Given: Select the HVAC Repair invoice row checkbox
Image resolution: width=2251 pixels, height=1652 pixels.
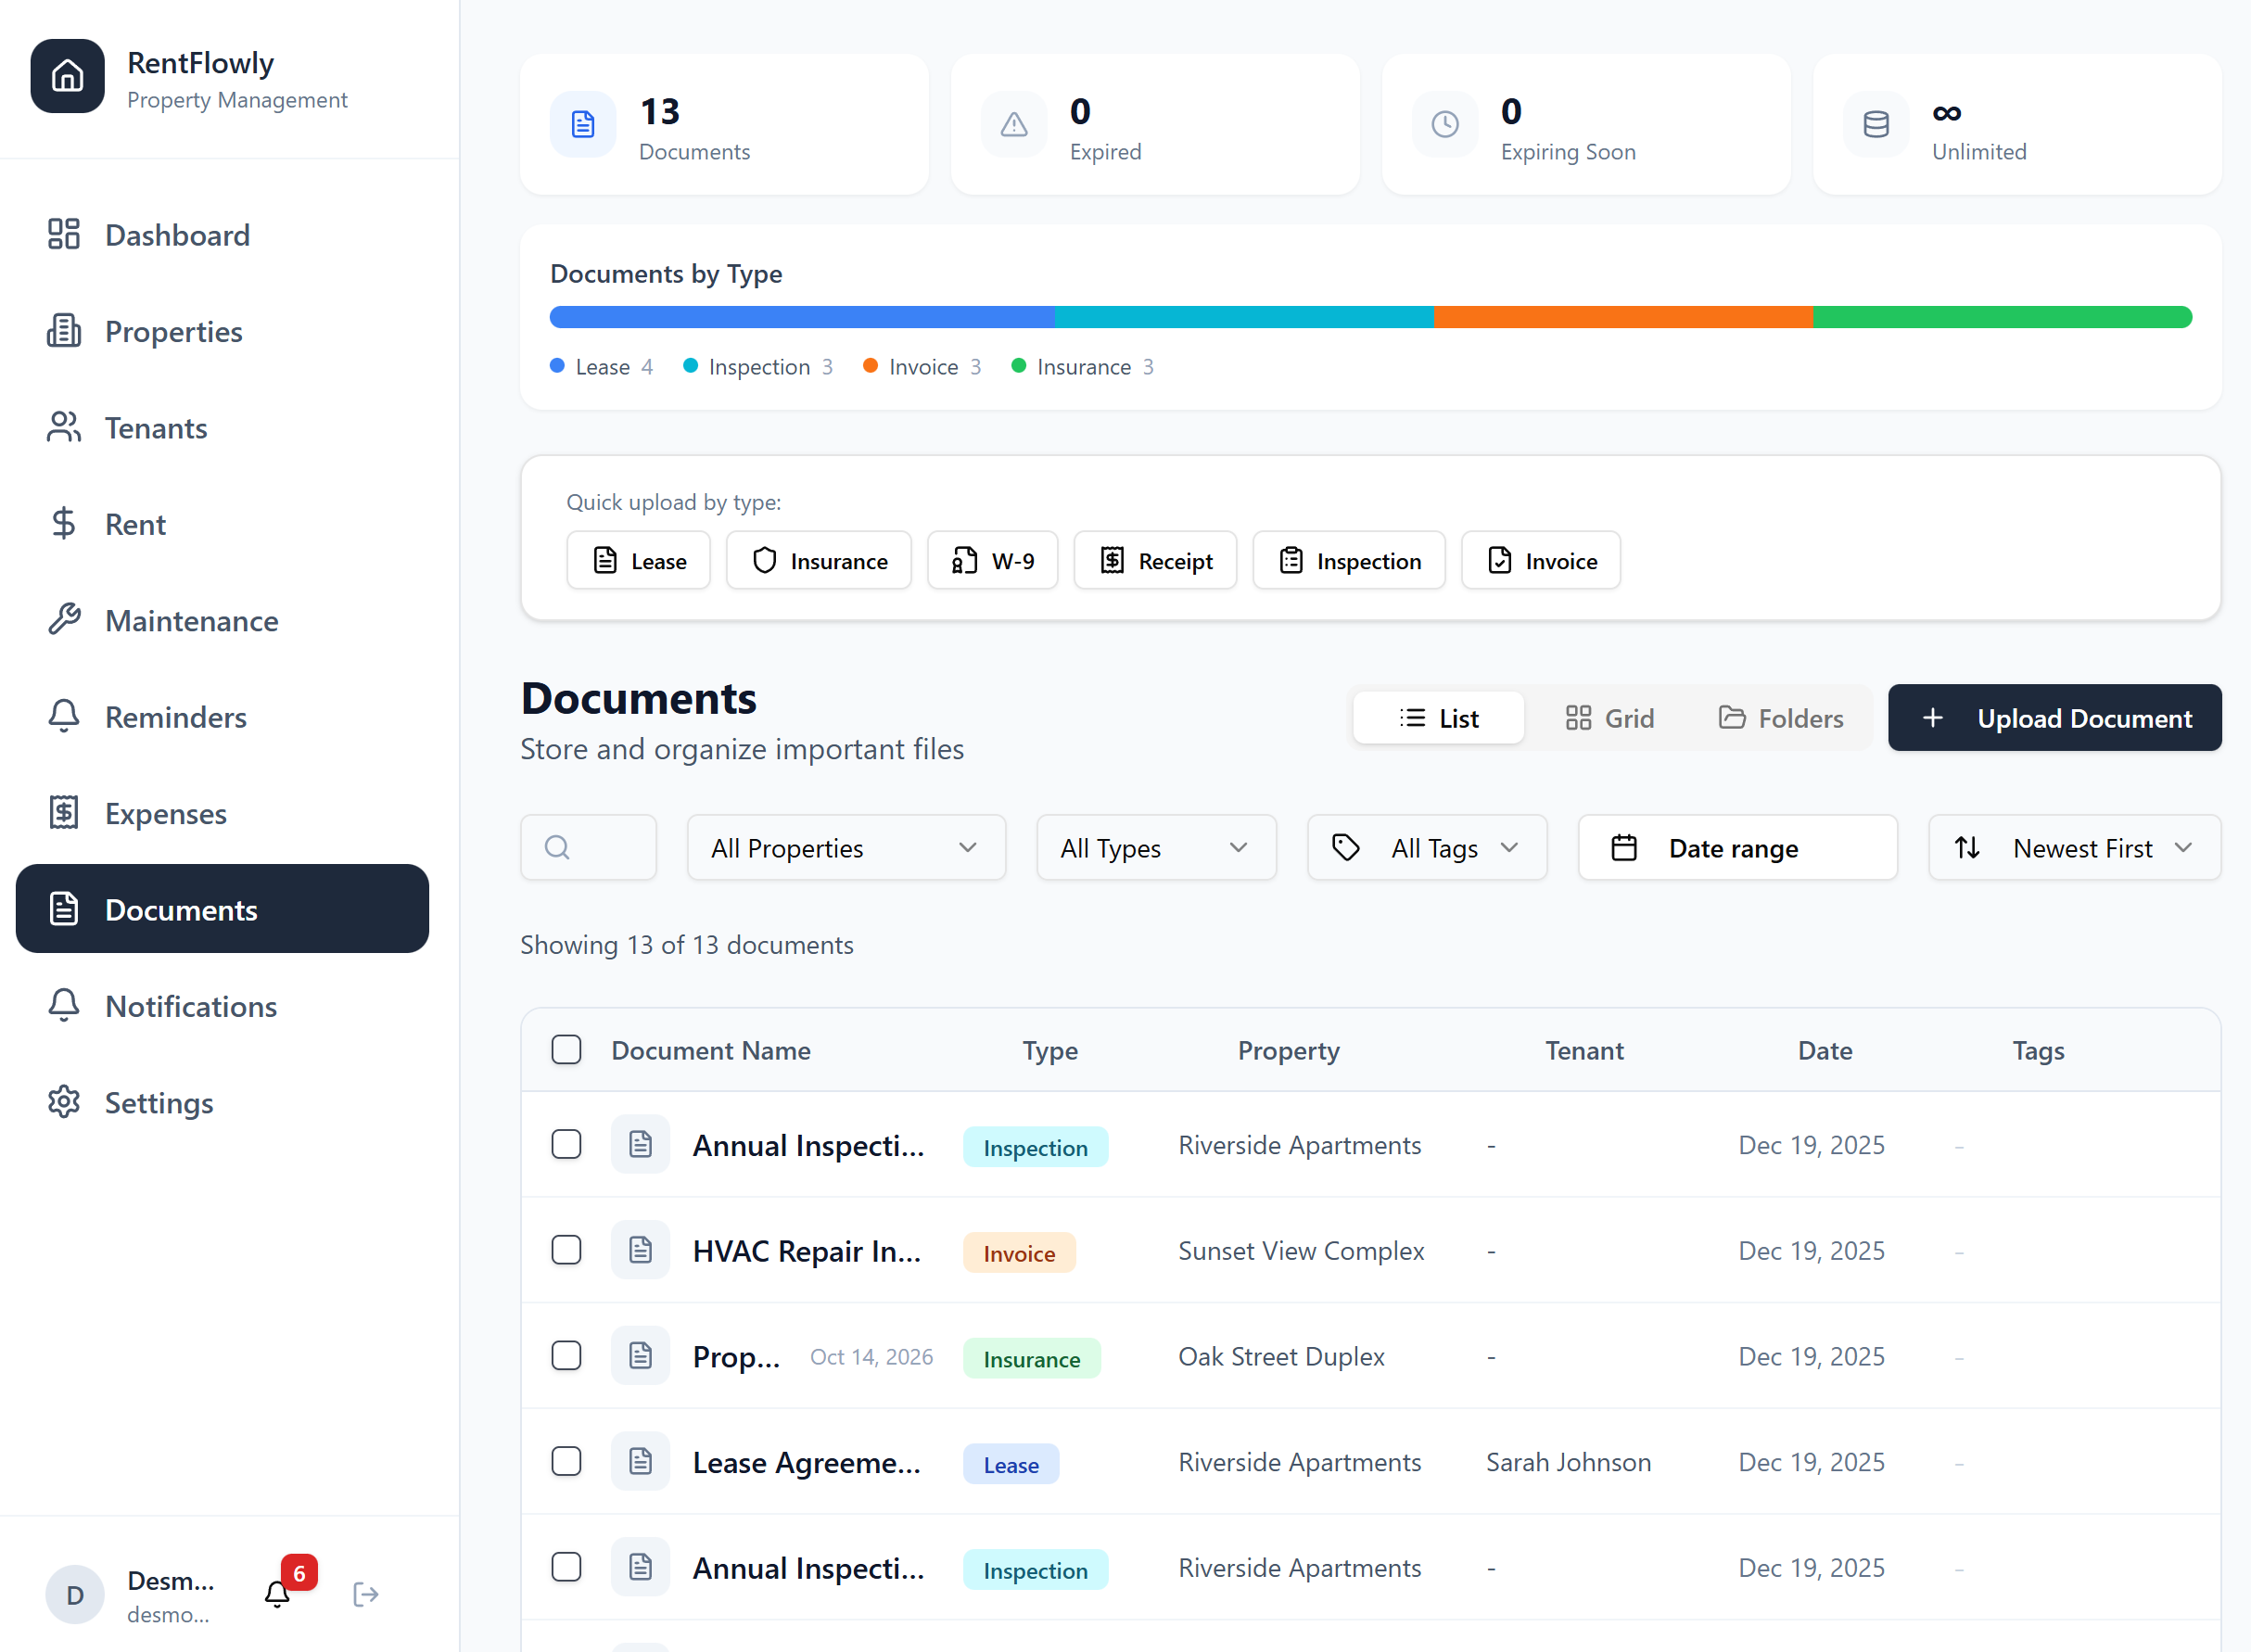Looking at the screenshot, I should tap(566, 1250).
